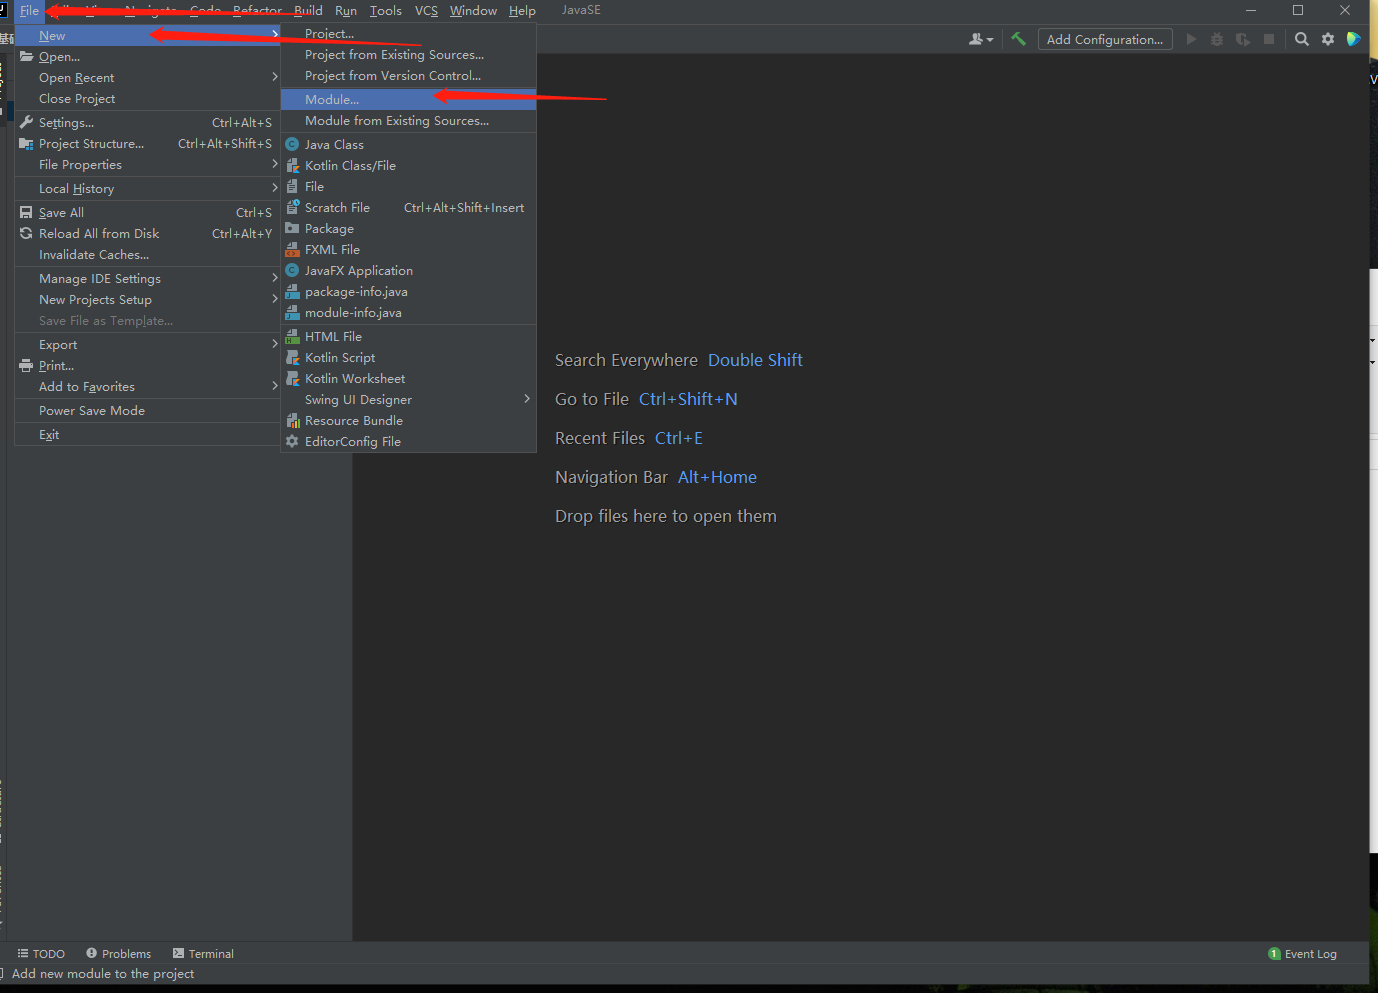
Task: Click the Run with Coverage toolbar icon
Action: [x=1243, y=39]
